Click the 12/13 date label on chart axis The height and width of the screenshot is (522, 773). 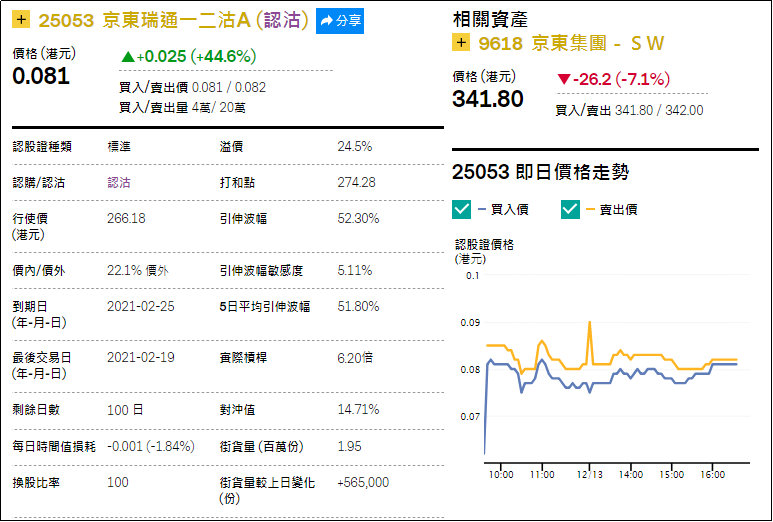click(x=590, y=475)
